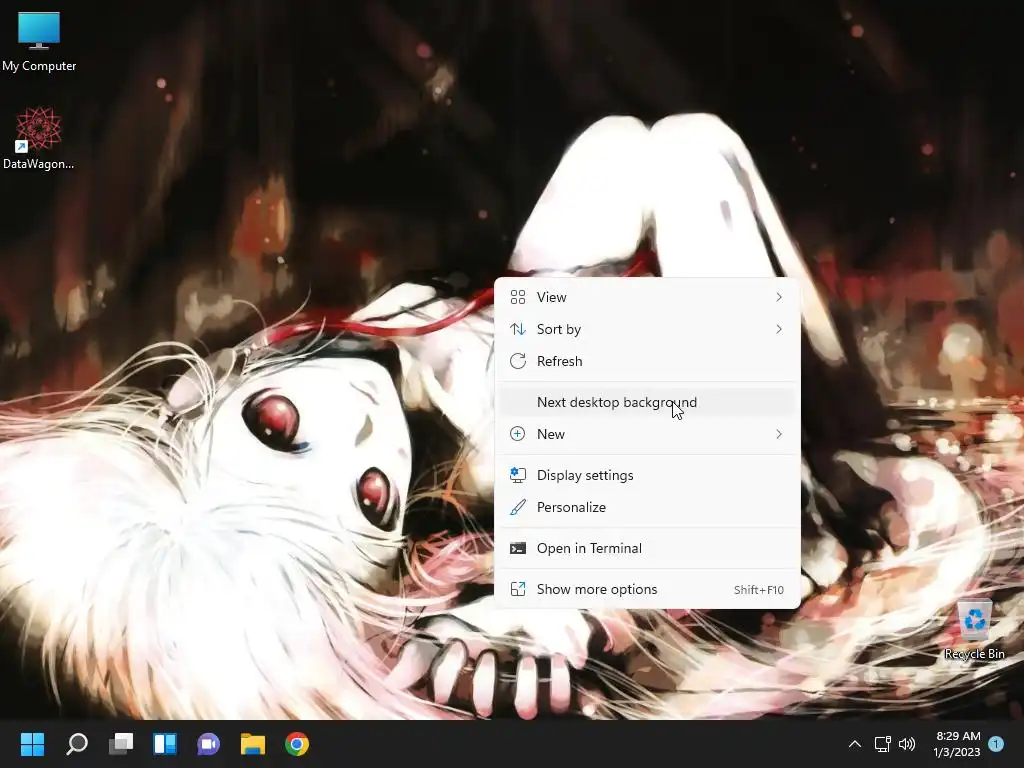Launch Google Chrome from taskbar

click(x=296, y=744)
